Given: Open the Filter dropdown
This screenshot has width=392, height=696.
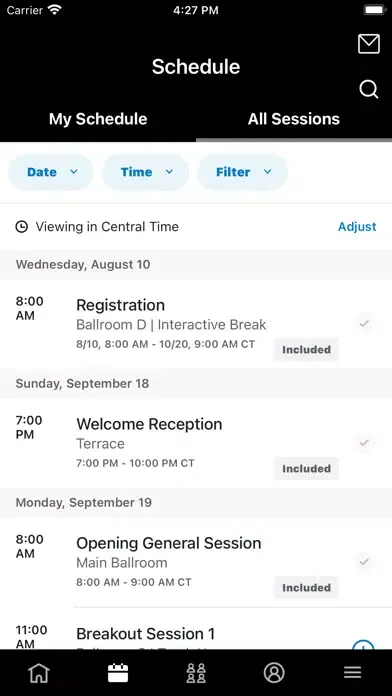Looking at the screenshot, I should (x=242, y=172).
